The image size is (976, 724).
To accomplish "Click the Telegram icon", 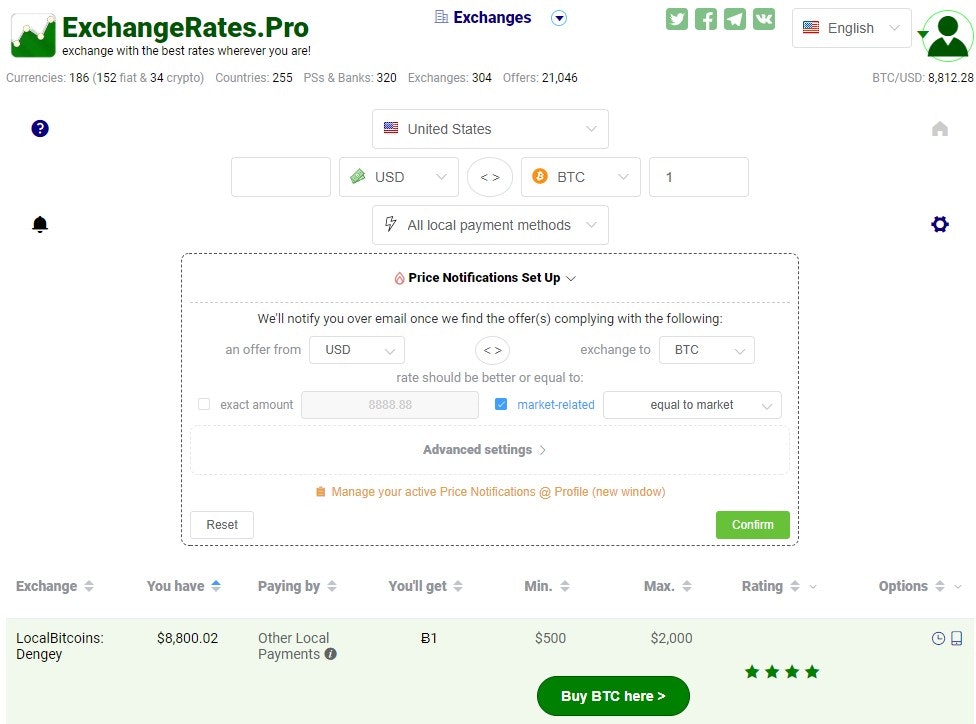I will [x=735, y=18].
